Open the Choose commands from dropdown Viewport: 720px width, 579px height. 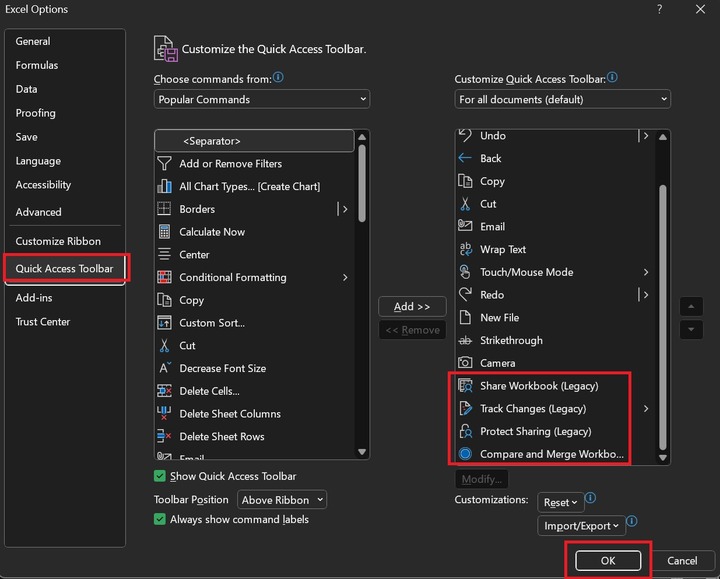pyautogui.click(x=263, y=100)
